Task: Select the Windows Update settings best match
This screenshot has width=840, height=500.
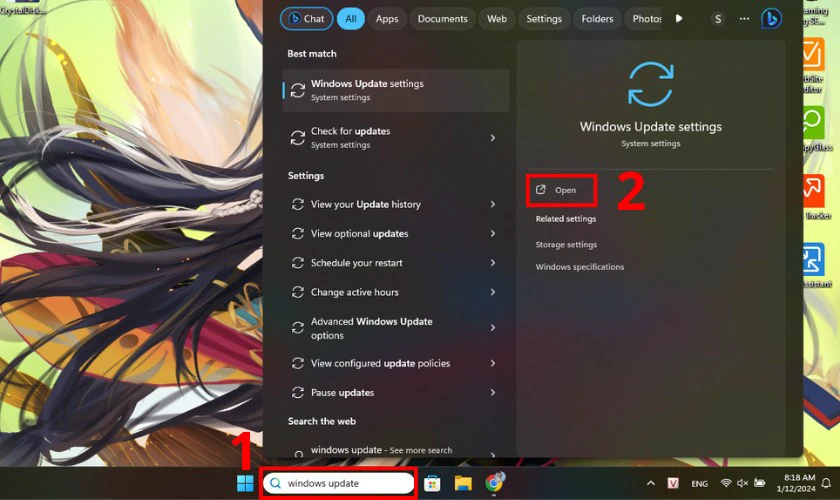Action: tap(395, 90)
